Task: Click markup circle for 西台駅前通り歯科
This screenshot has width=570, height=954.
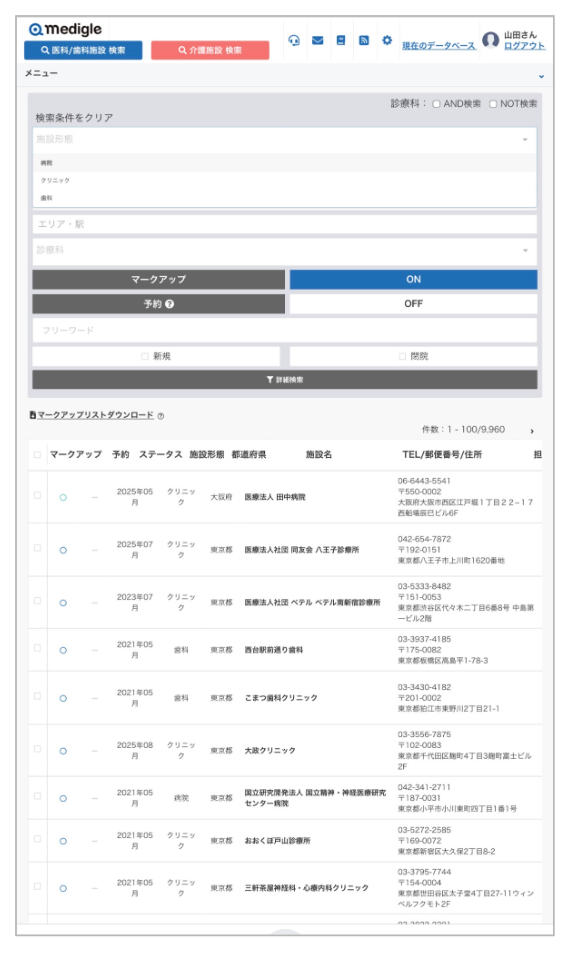Action: click(x=63, y=650)
